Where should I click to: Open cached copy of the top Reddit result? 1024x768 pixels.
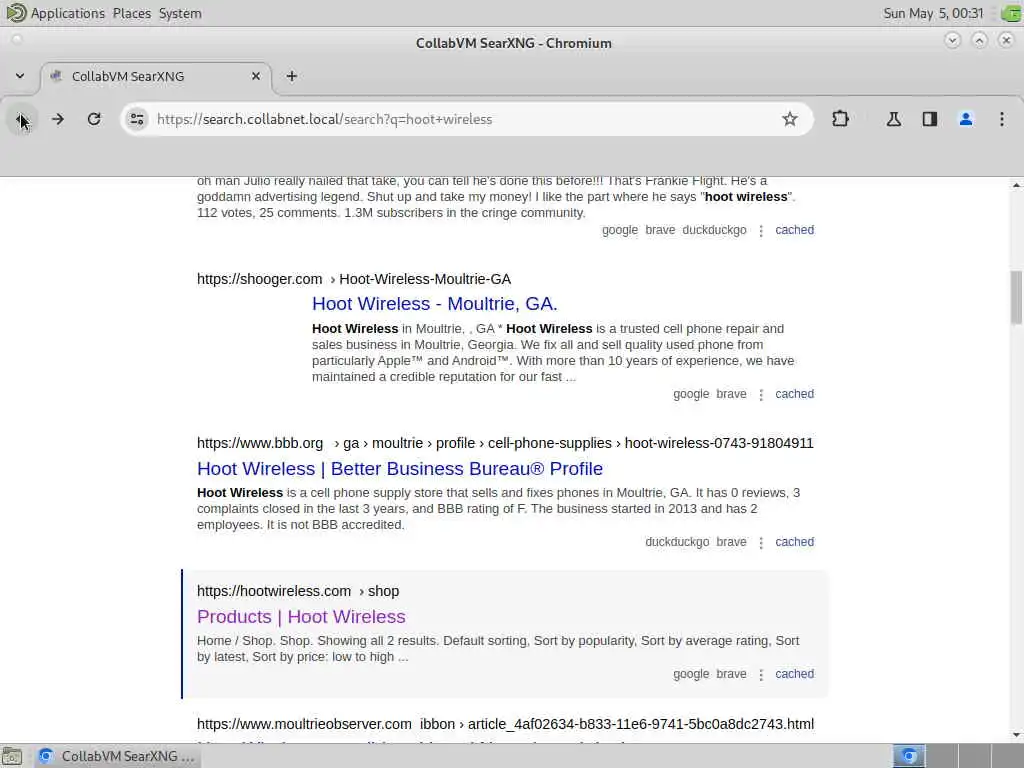794,229
